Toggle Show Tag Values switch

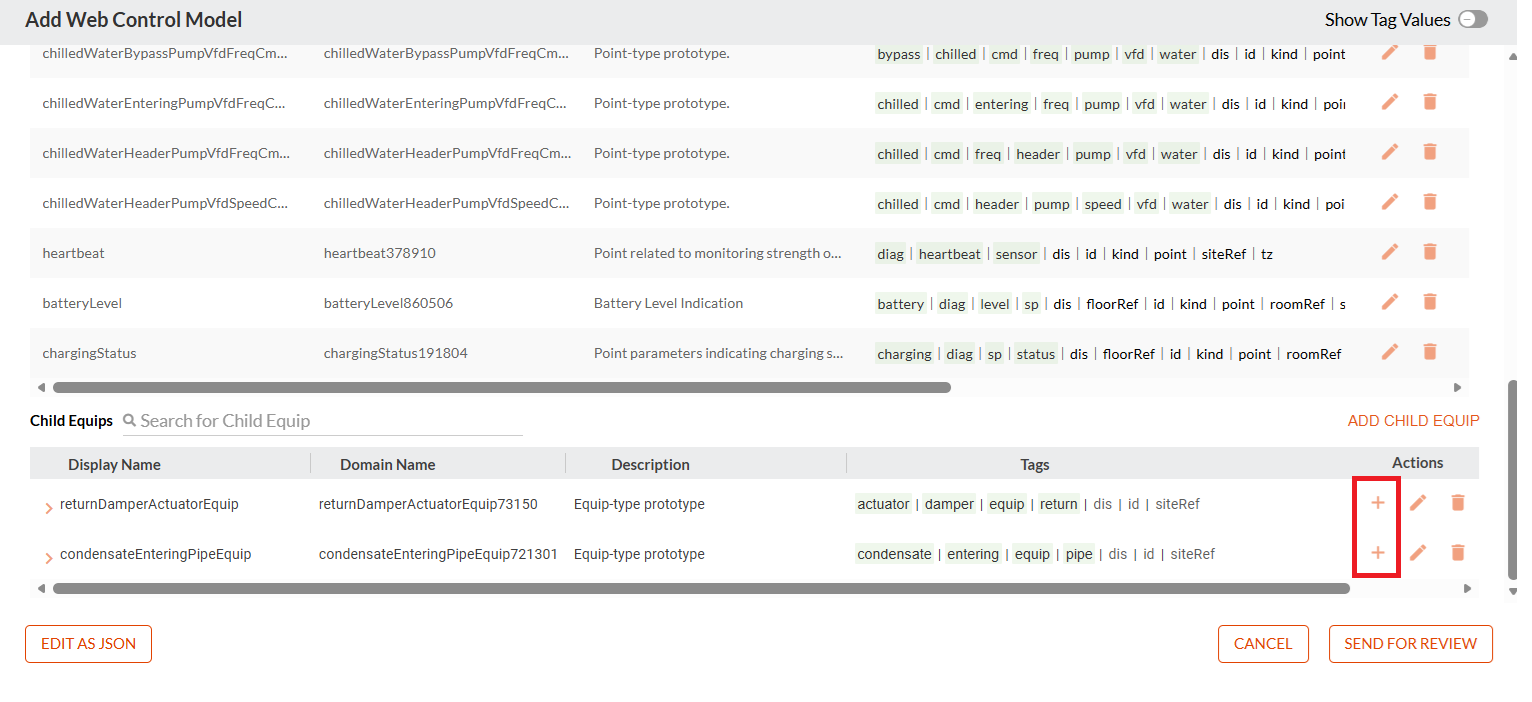tap(1473, 19)
